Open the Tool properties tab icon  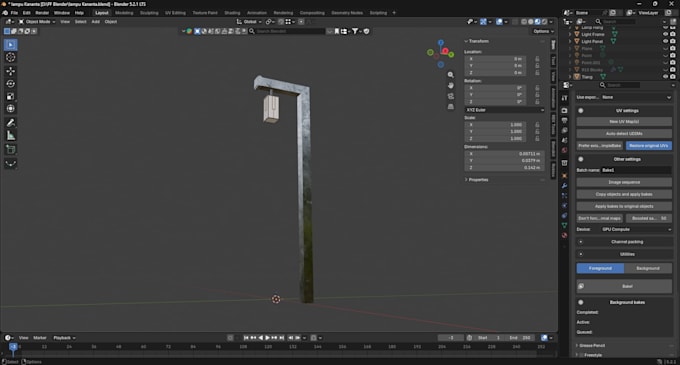coord(564,98)
